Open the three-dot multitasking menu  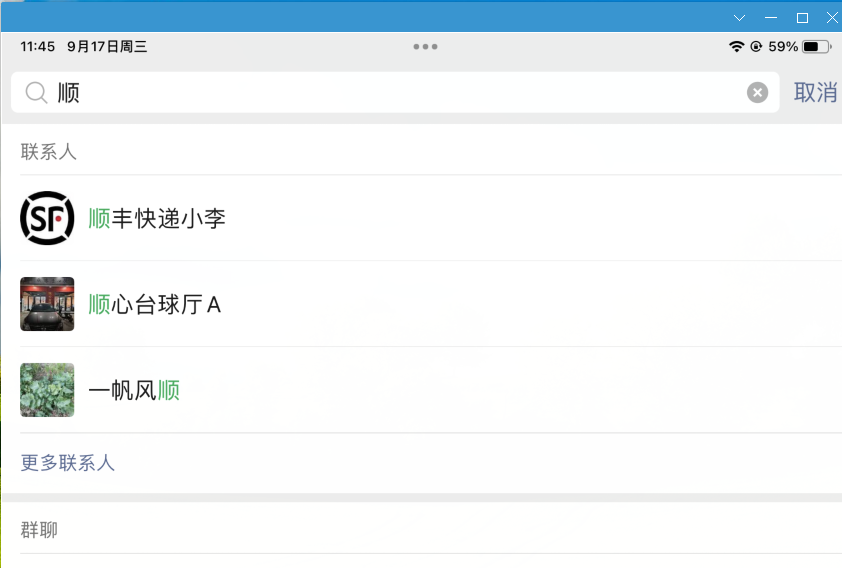(425, 47)
